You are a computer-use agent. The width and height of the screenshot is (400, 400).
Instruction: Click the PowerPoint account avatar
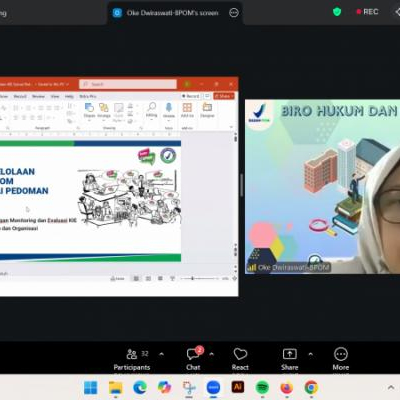(x=187, y=84)
